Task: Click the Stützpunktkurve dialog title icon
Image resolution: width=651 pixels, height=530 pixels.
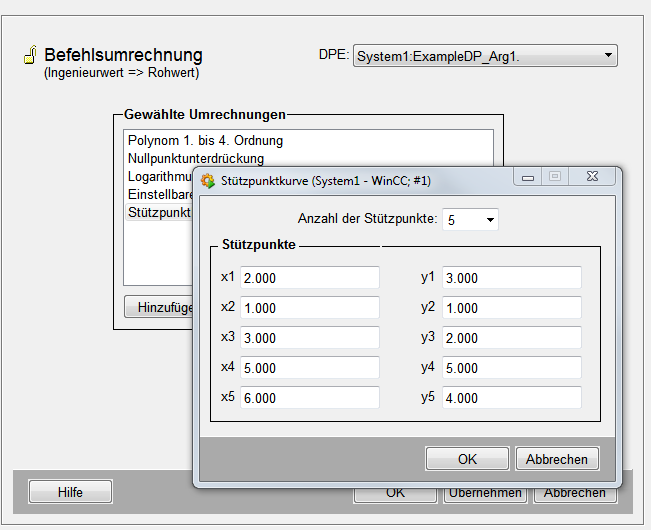Action: click(x=208, y=181)
